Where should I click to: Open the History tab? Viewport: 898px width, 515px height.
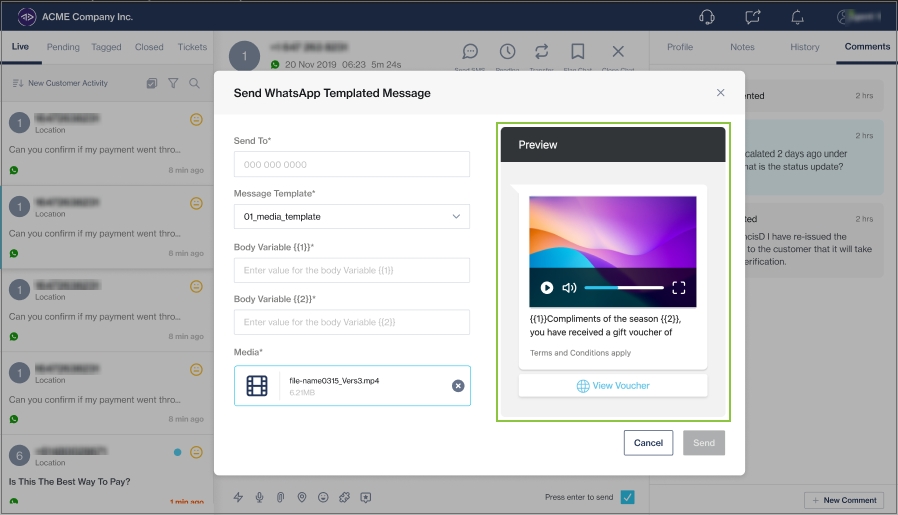tap(804, 47)
